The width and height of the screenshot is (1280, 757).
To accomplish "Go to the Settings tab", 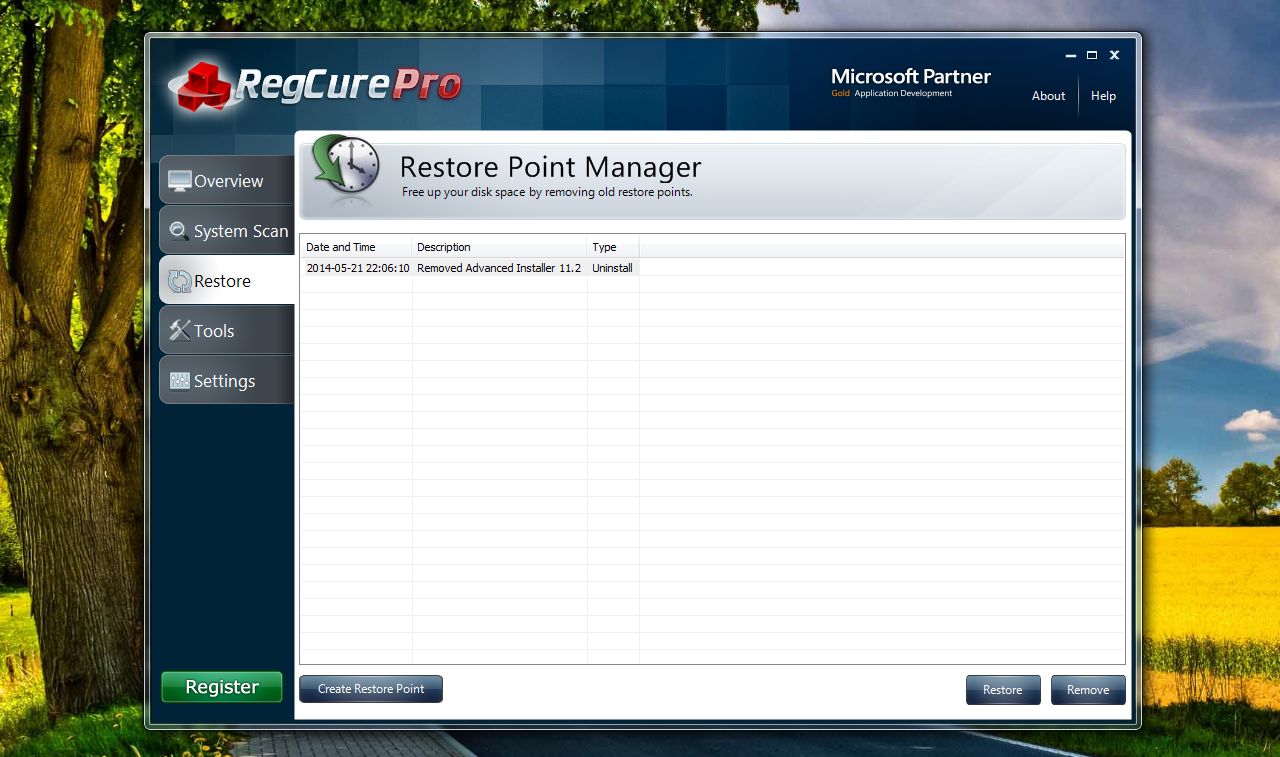I will pyautogui.click(x=227, y=381).
